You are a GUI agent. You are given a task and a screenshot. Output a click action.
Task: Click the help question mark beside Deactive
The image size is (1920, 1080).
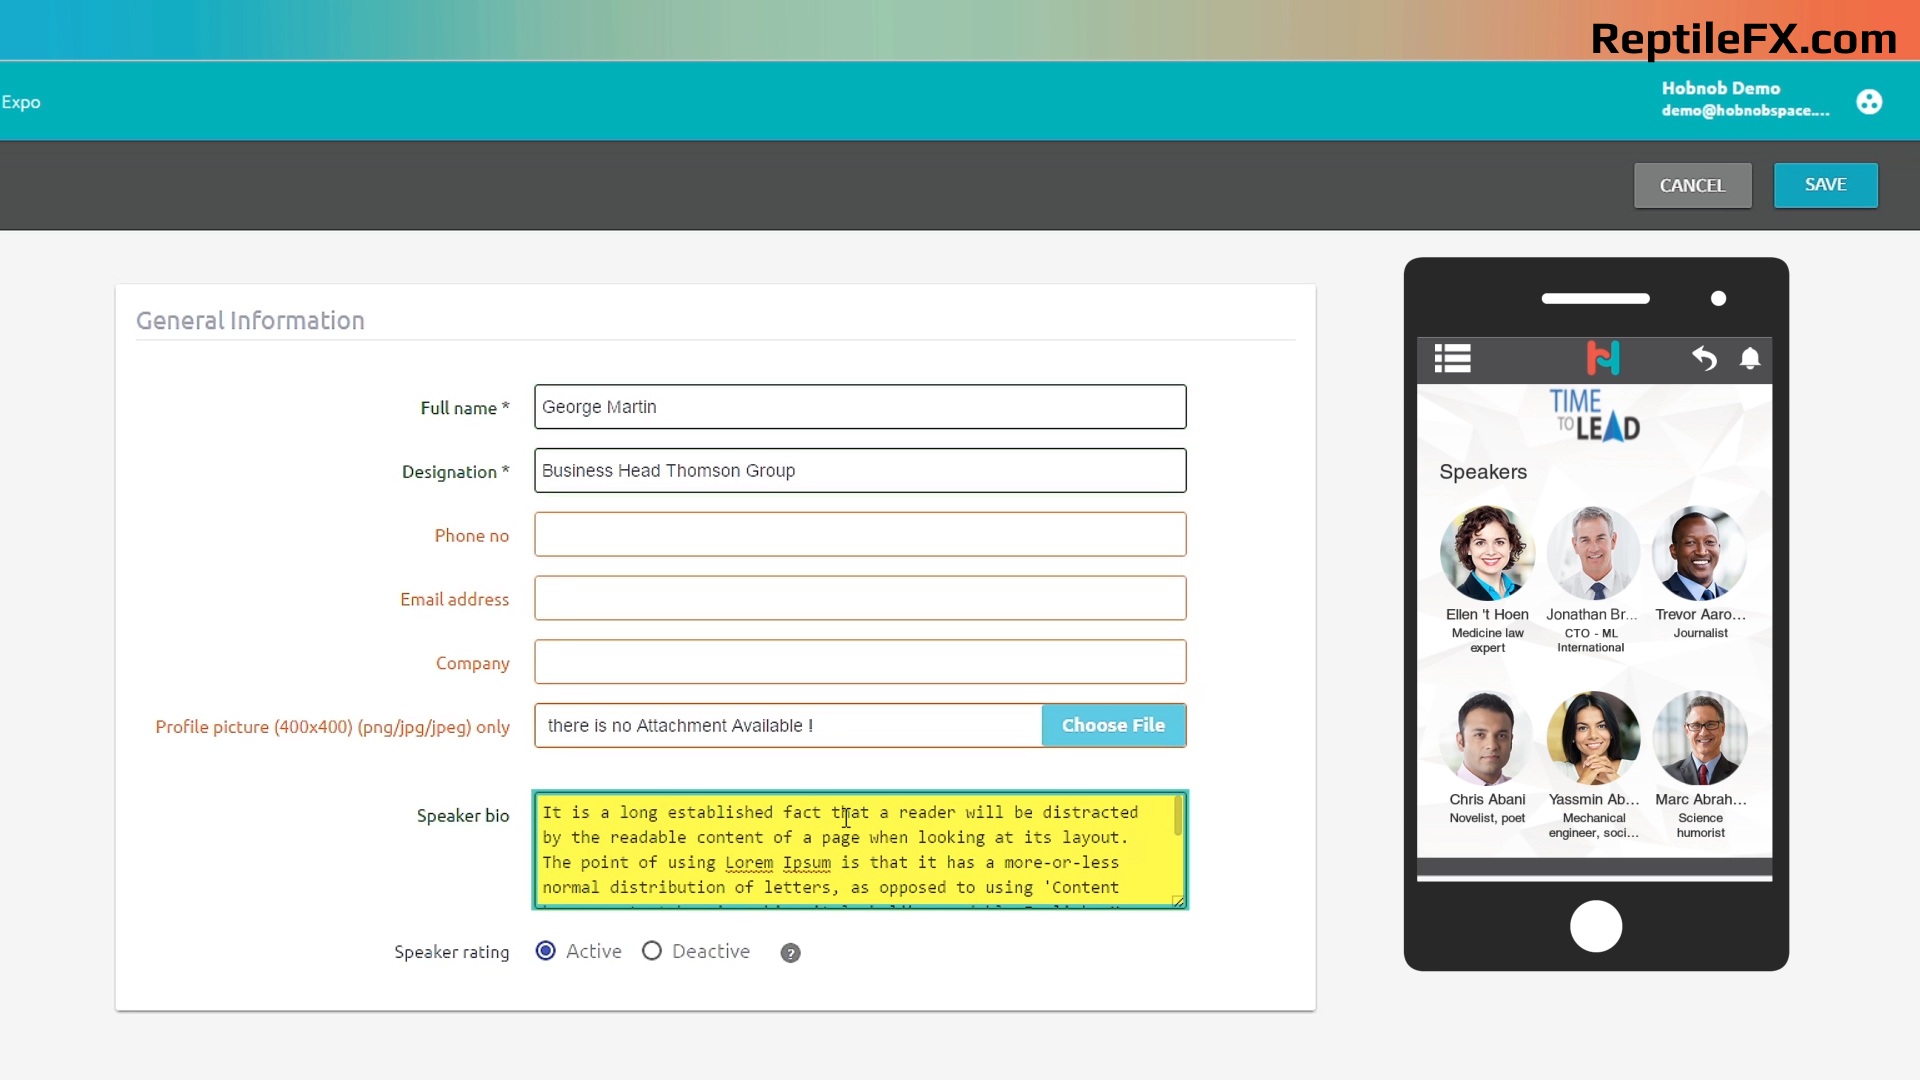(790, 953)
